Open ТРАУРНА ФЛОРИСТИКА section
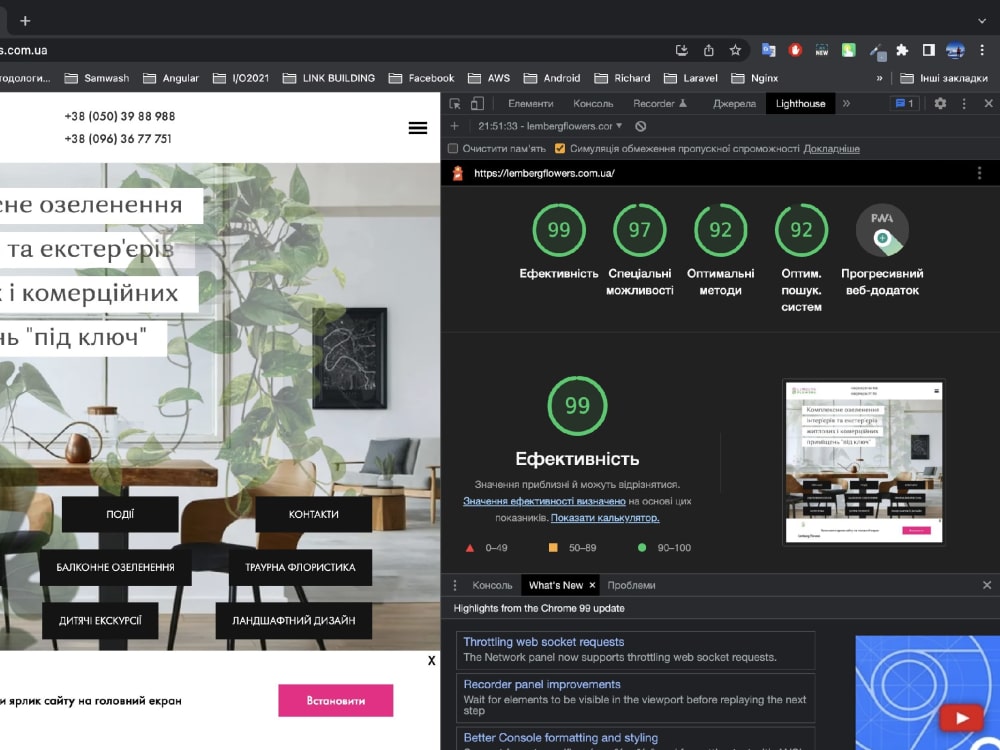 (x=300, y=567)
